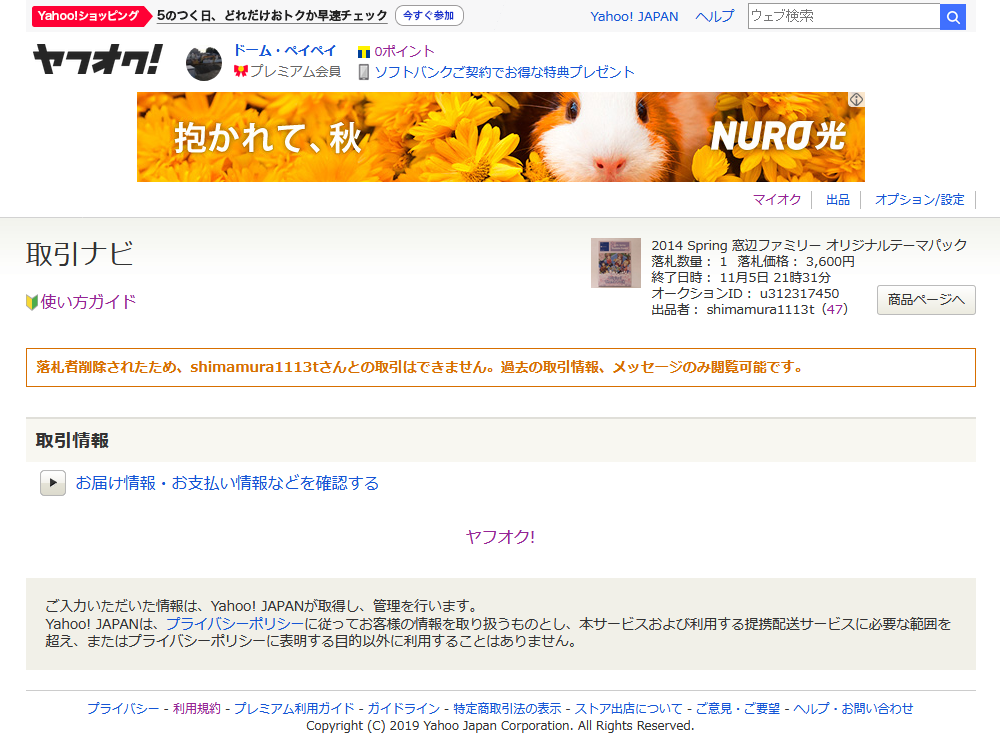Click the 落札者削除 orange notice message
The image size is (1000, 754).
501,367
